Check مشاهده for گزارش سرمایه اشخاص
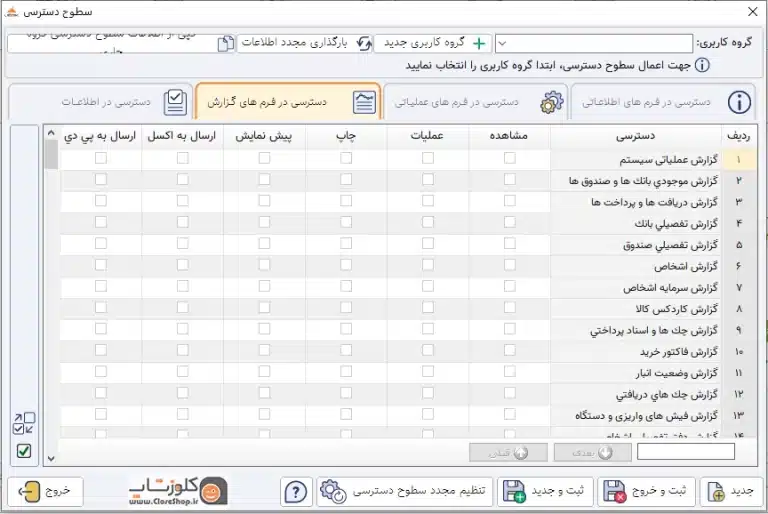 click(x=510, y=286)
